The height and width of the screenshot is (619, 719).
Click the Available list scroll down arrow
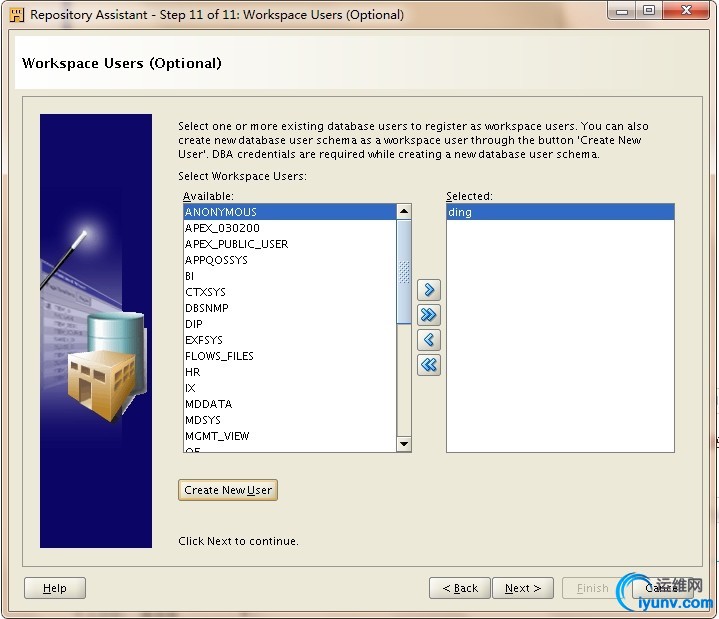404,444
